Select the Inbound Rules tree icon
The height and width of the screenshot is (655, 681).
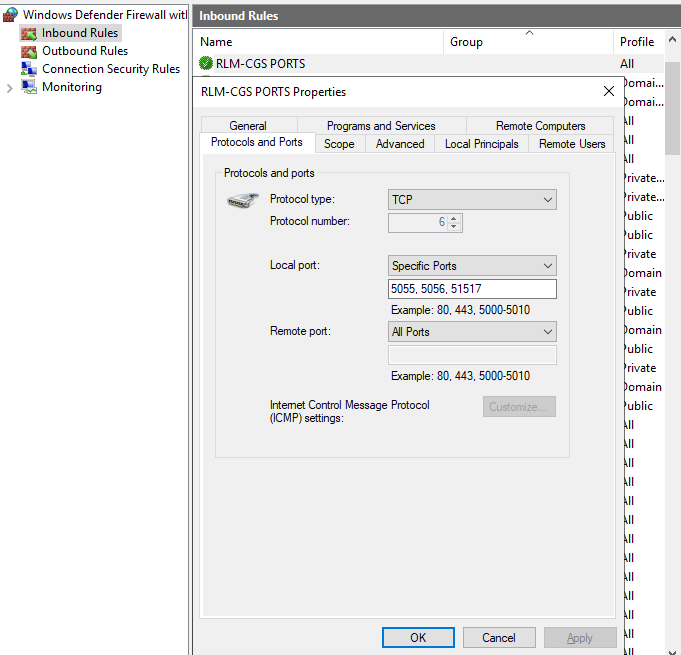point(29,33)
